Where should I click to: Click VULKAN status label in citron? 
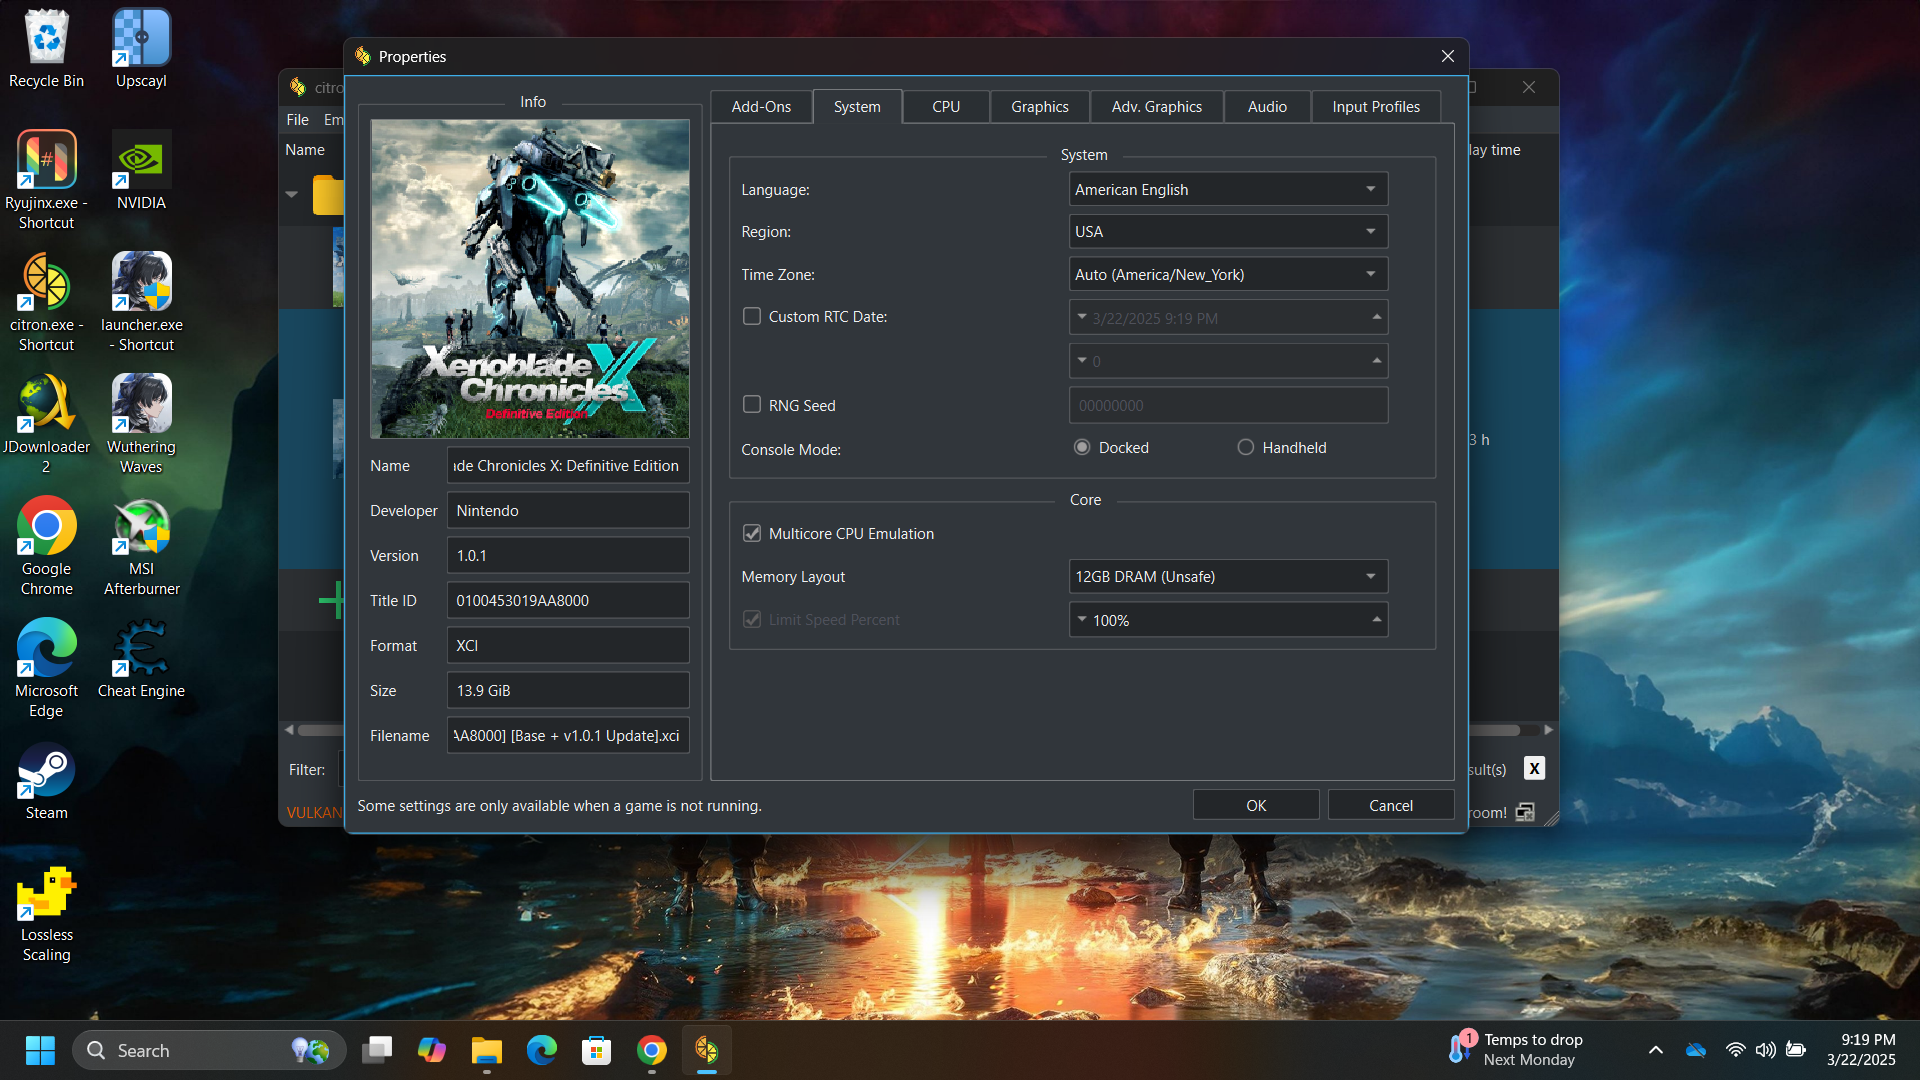pyautogui.click(x=315, y=812)
